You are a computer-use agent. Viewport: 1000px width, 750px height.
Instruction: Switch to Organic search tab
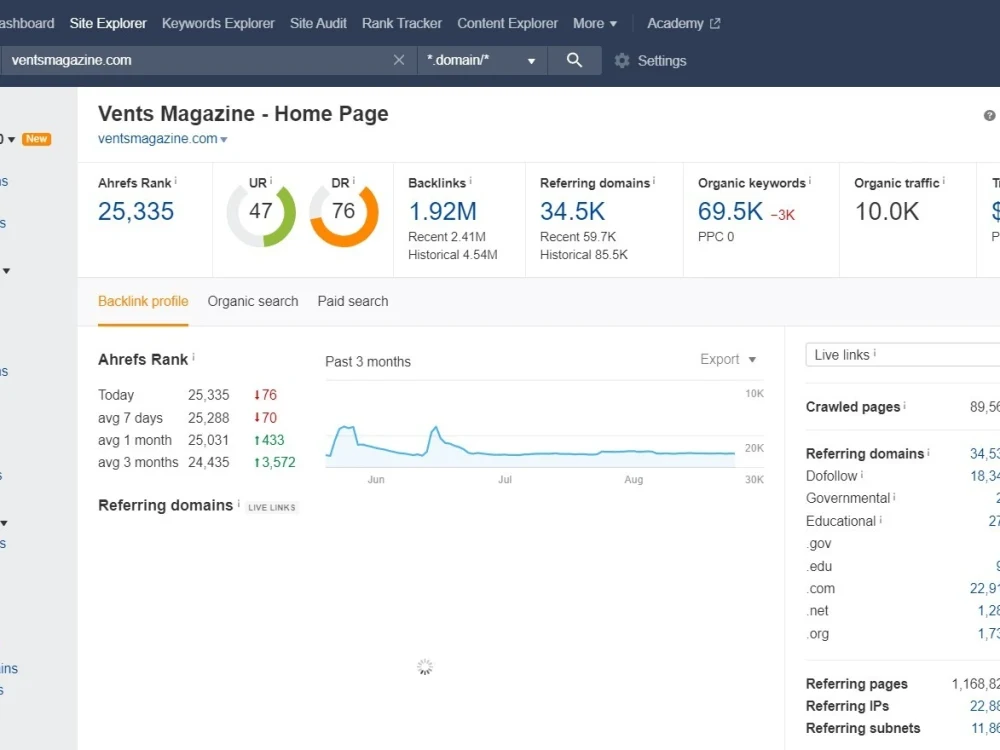pyautogui.click(x=253, y=301)
